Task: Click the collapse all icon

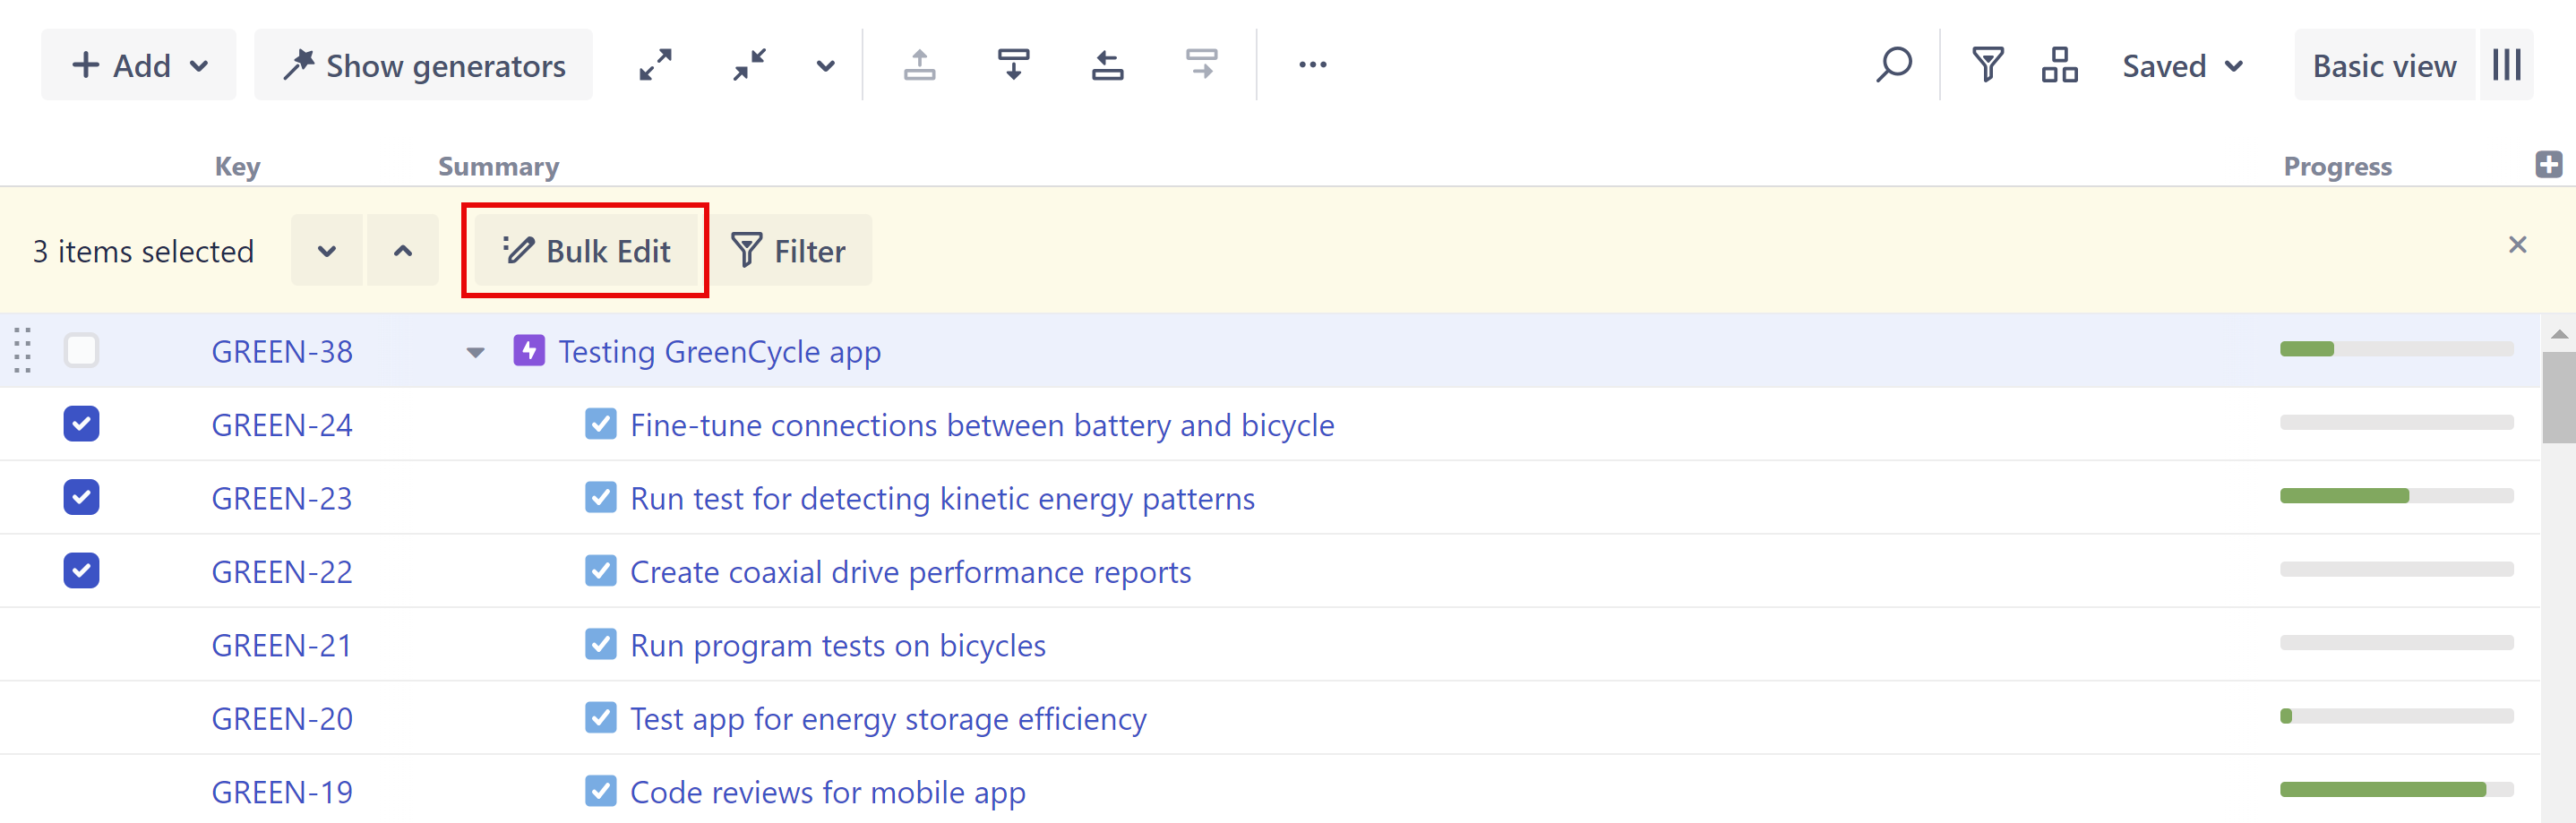Action: coord(749,65)
